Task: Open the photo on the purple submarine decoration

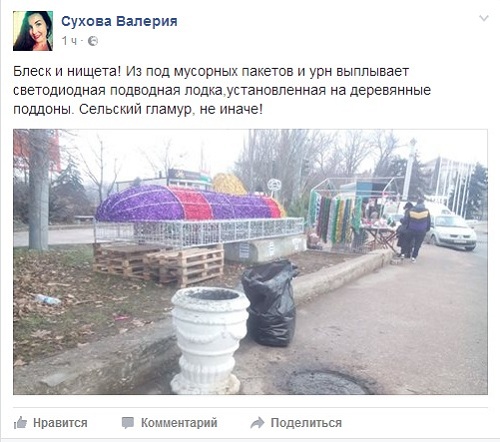Action: pyautogui.click(x=190, y=203)
